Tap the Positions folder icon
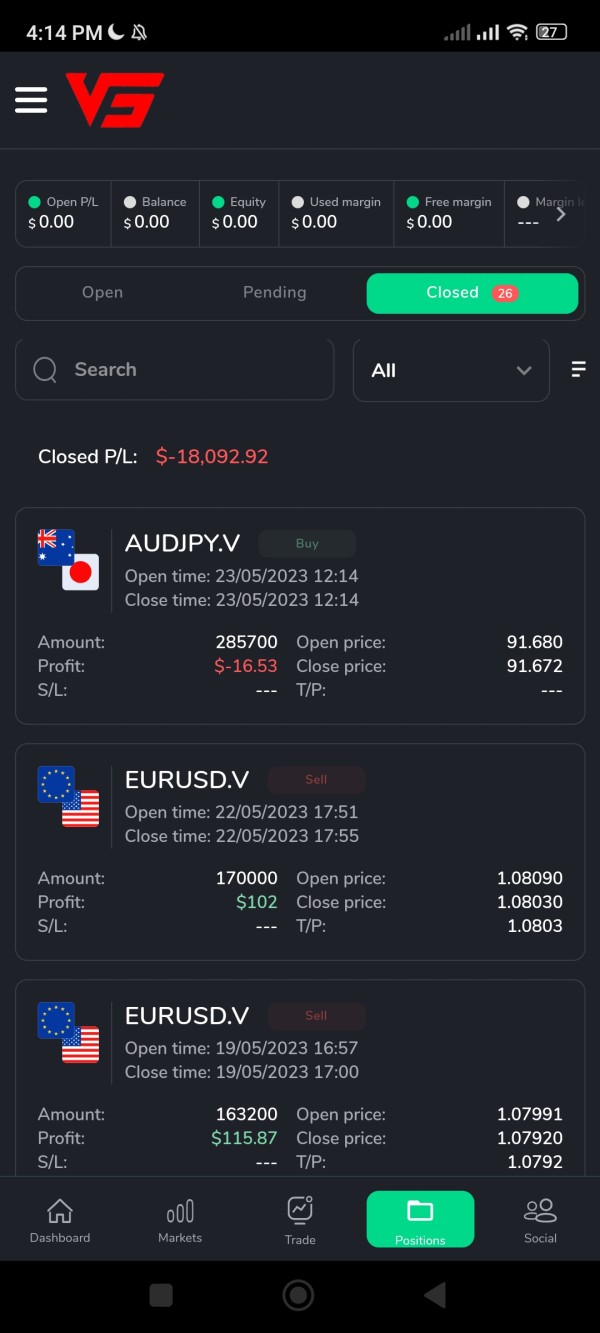Screen dimensions: 600x1333 tap(420, 1211)
